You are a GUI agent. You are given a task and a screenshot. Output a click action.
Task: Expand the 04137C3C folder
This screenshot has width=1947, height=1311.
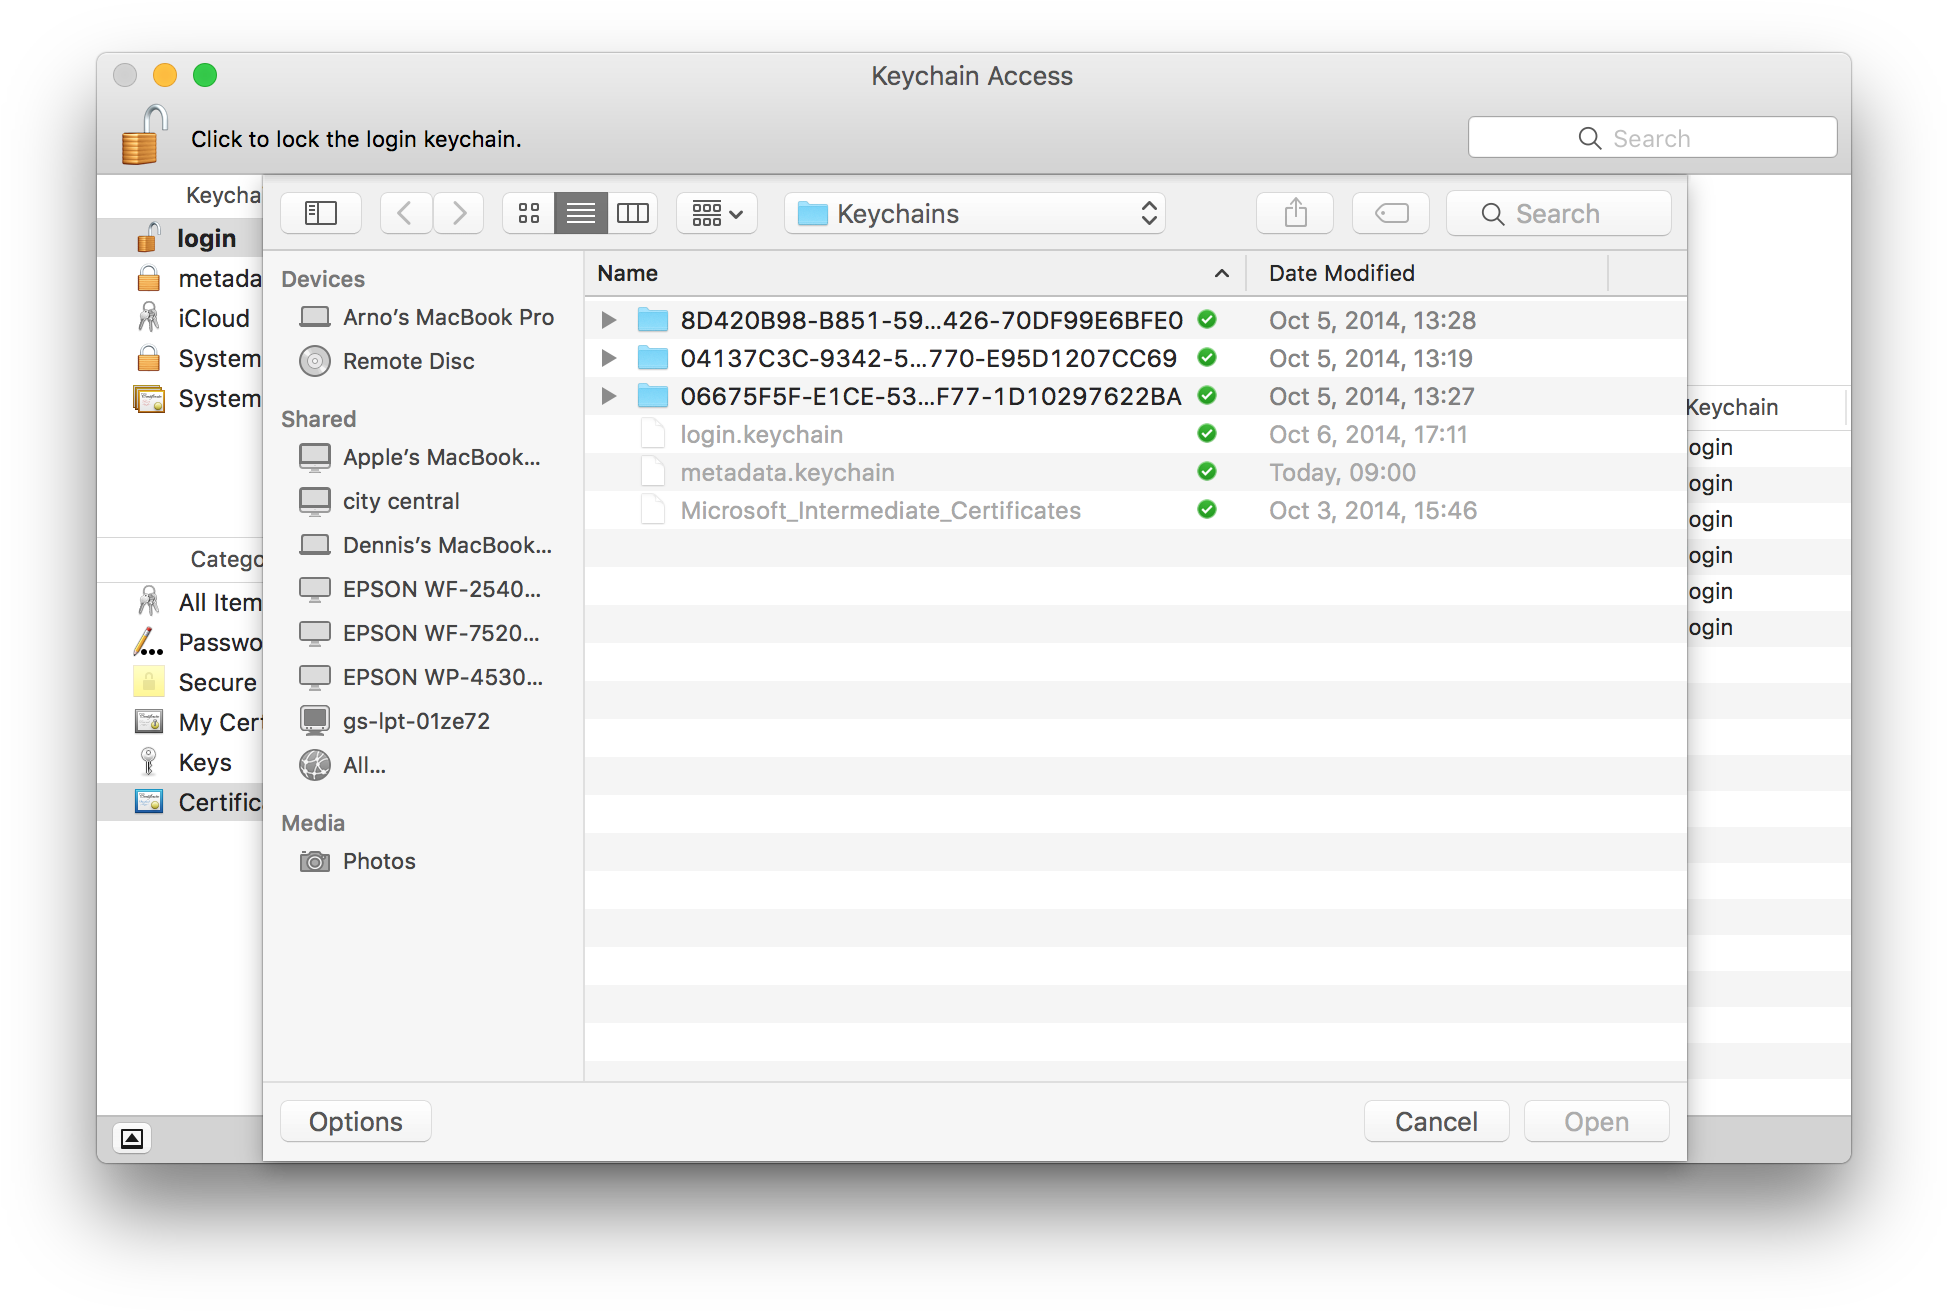[x=608, y=358]
